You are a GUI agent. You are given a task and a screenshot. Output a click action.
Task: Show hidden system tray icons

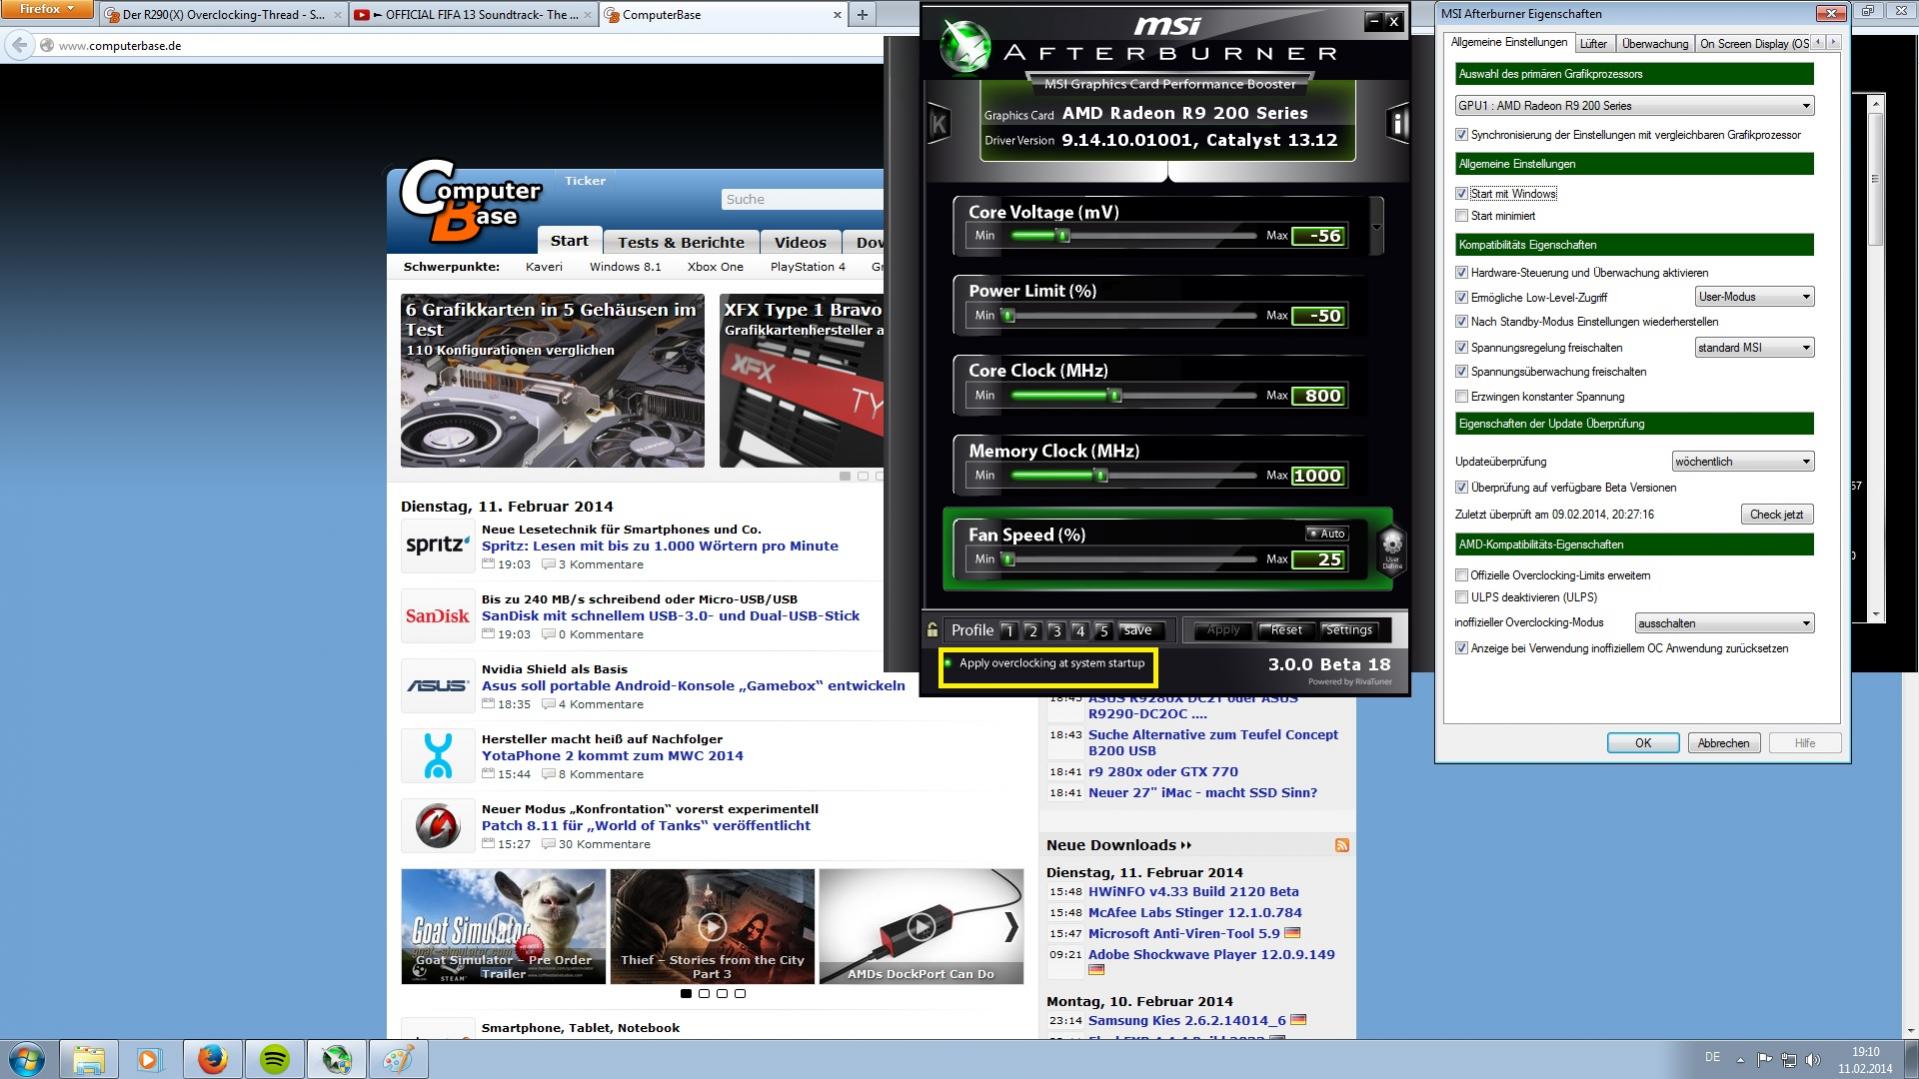point(1740,1059)
